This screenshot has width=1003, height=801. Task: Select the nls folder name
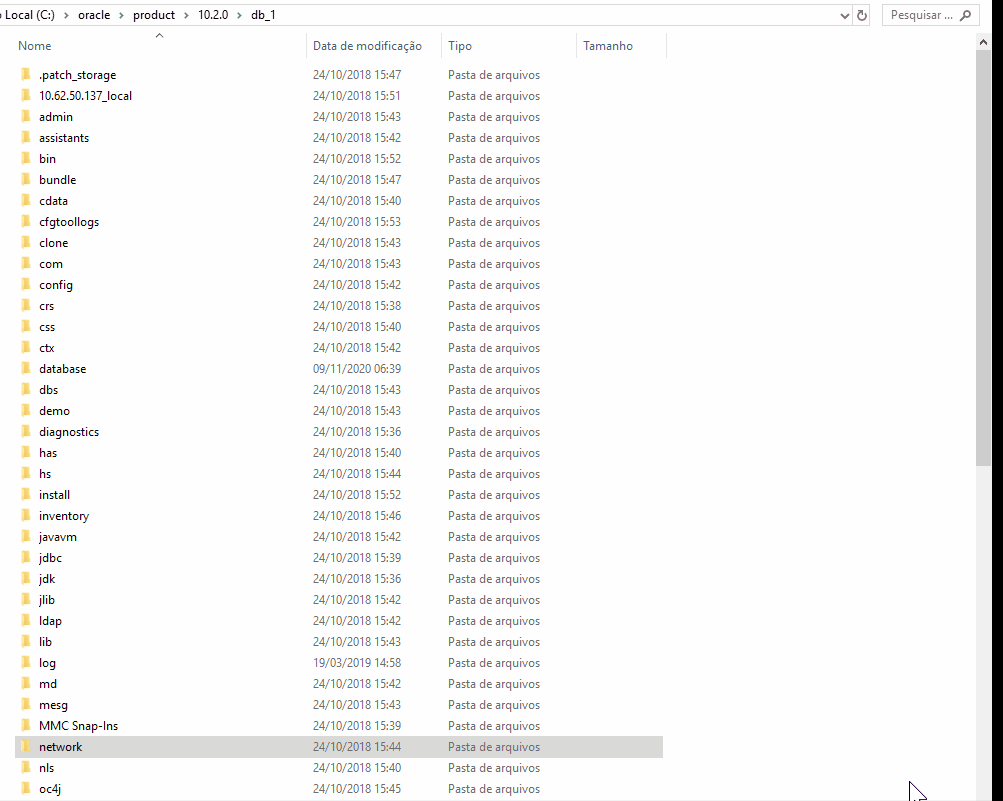[47, 768]
